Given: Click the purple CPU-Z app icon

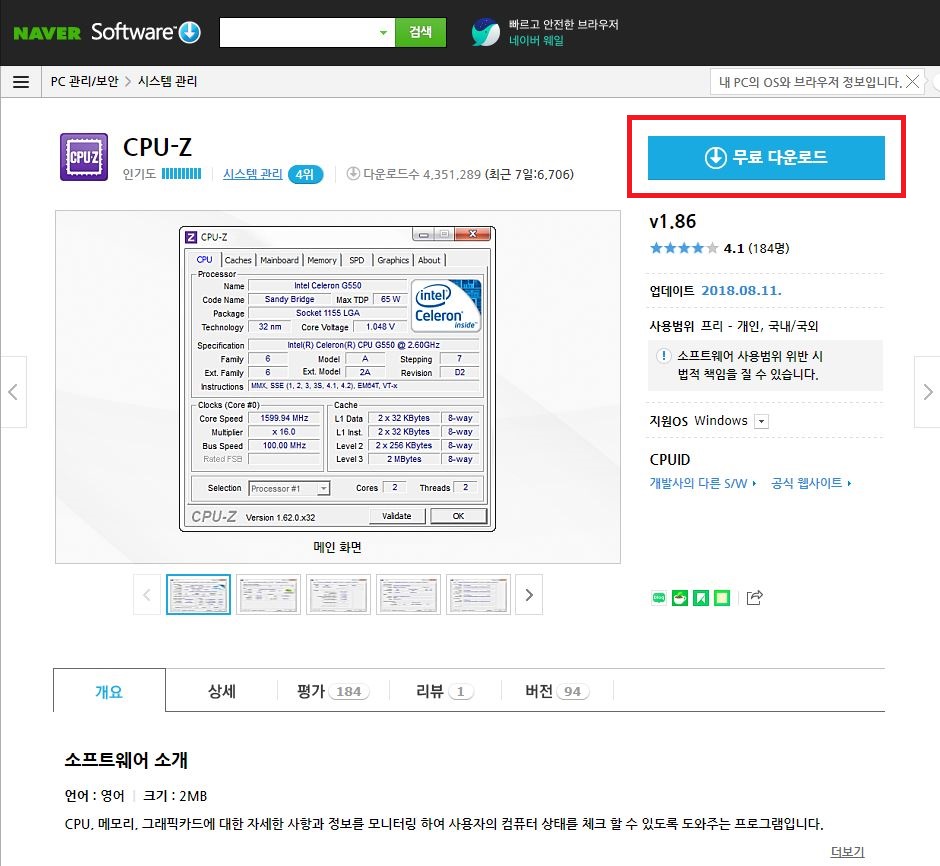Looking at the screenshot, I should coord(84,157).
